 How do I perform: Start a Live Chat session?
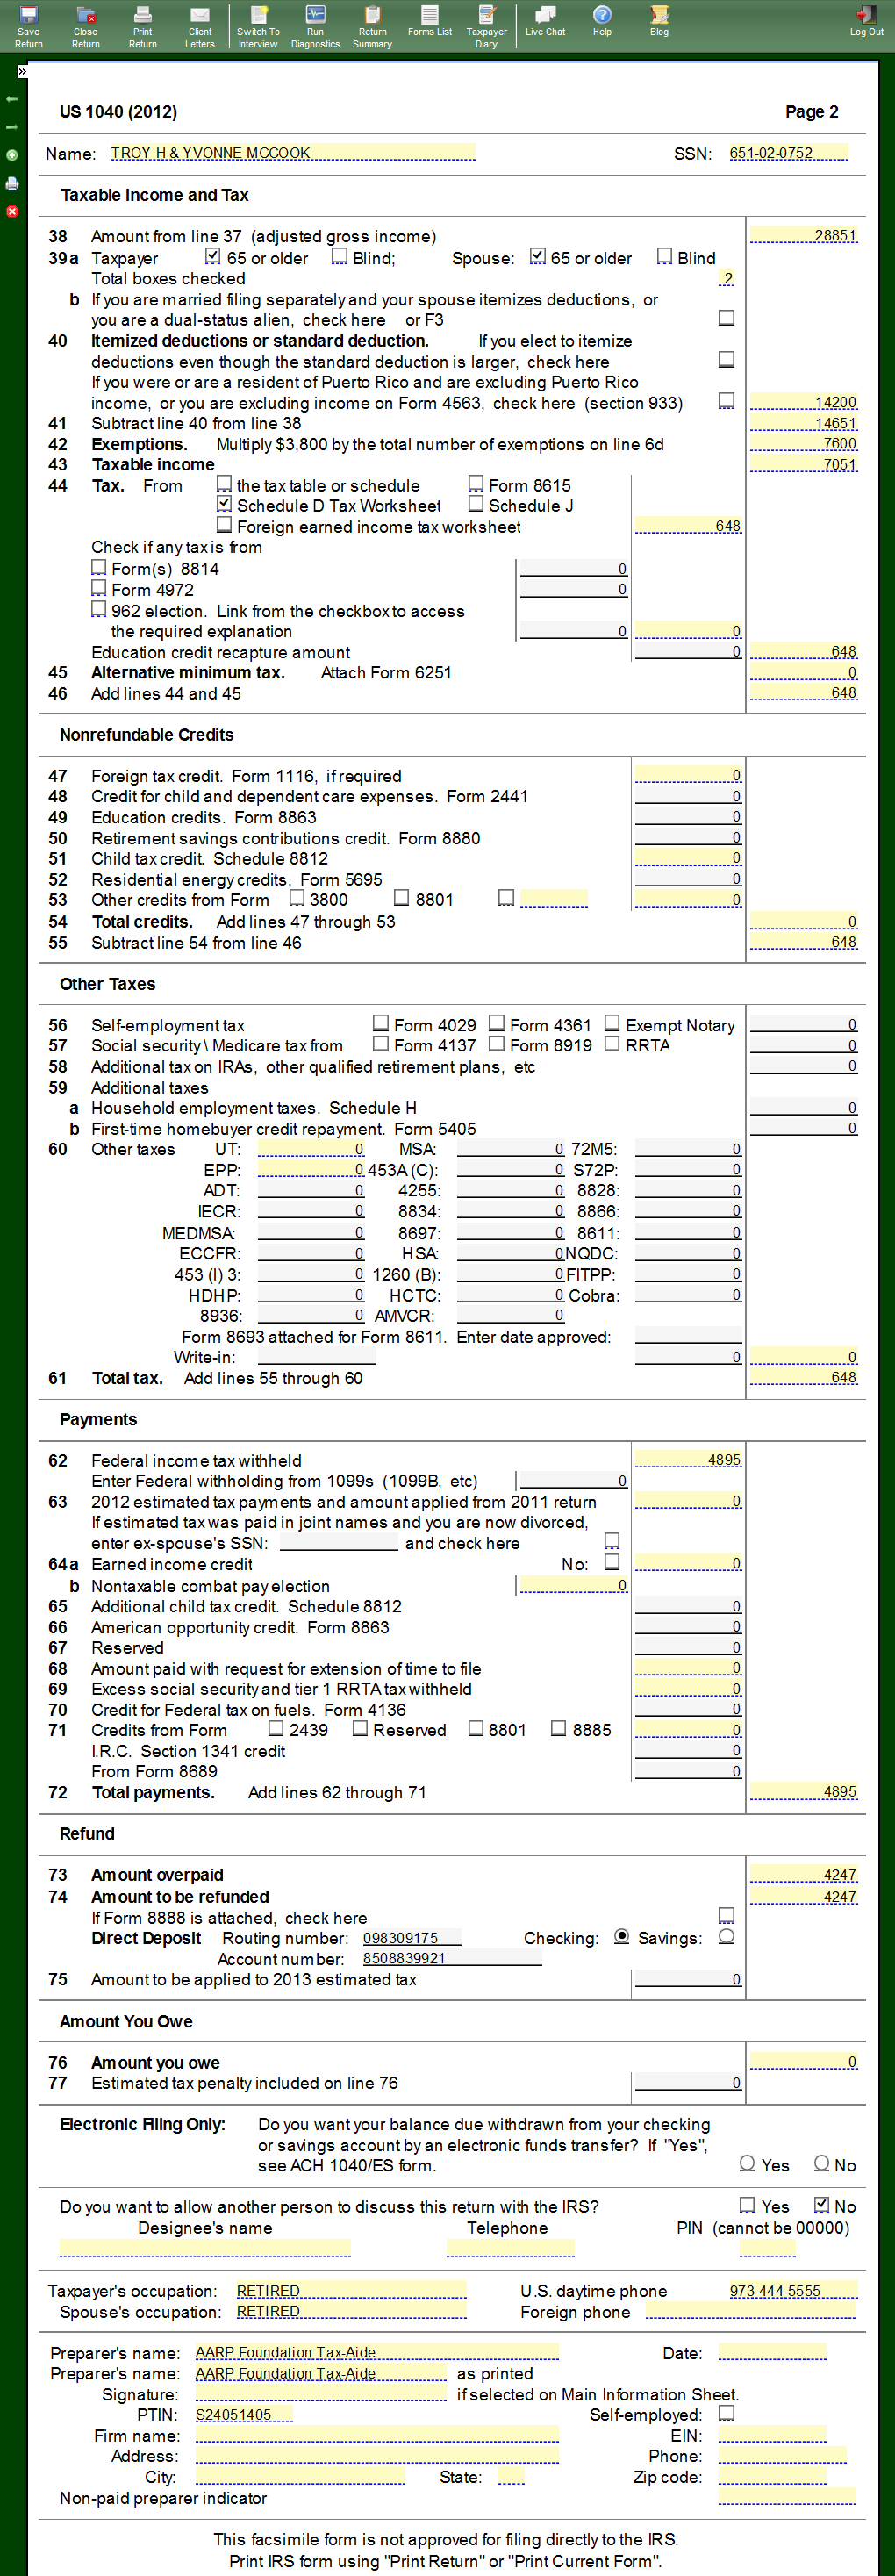point(545,22)
